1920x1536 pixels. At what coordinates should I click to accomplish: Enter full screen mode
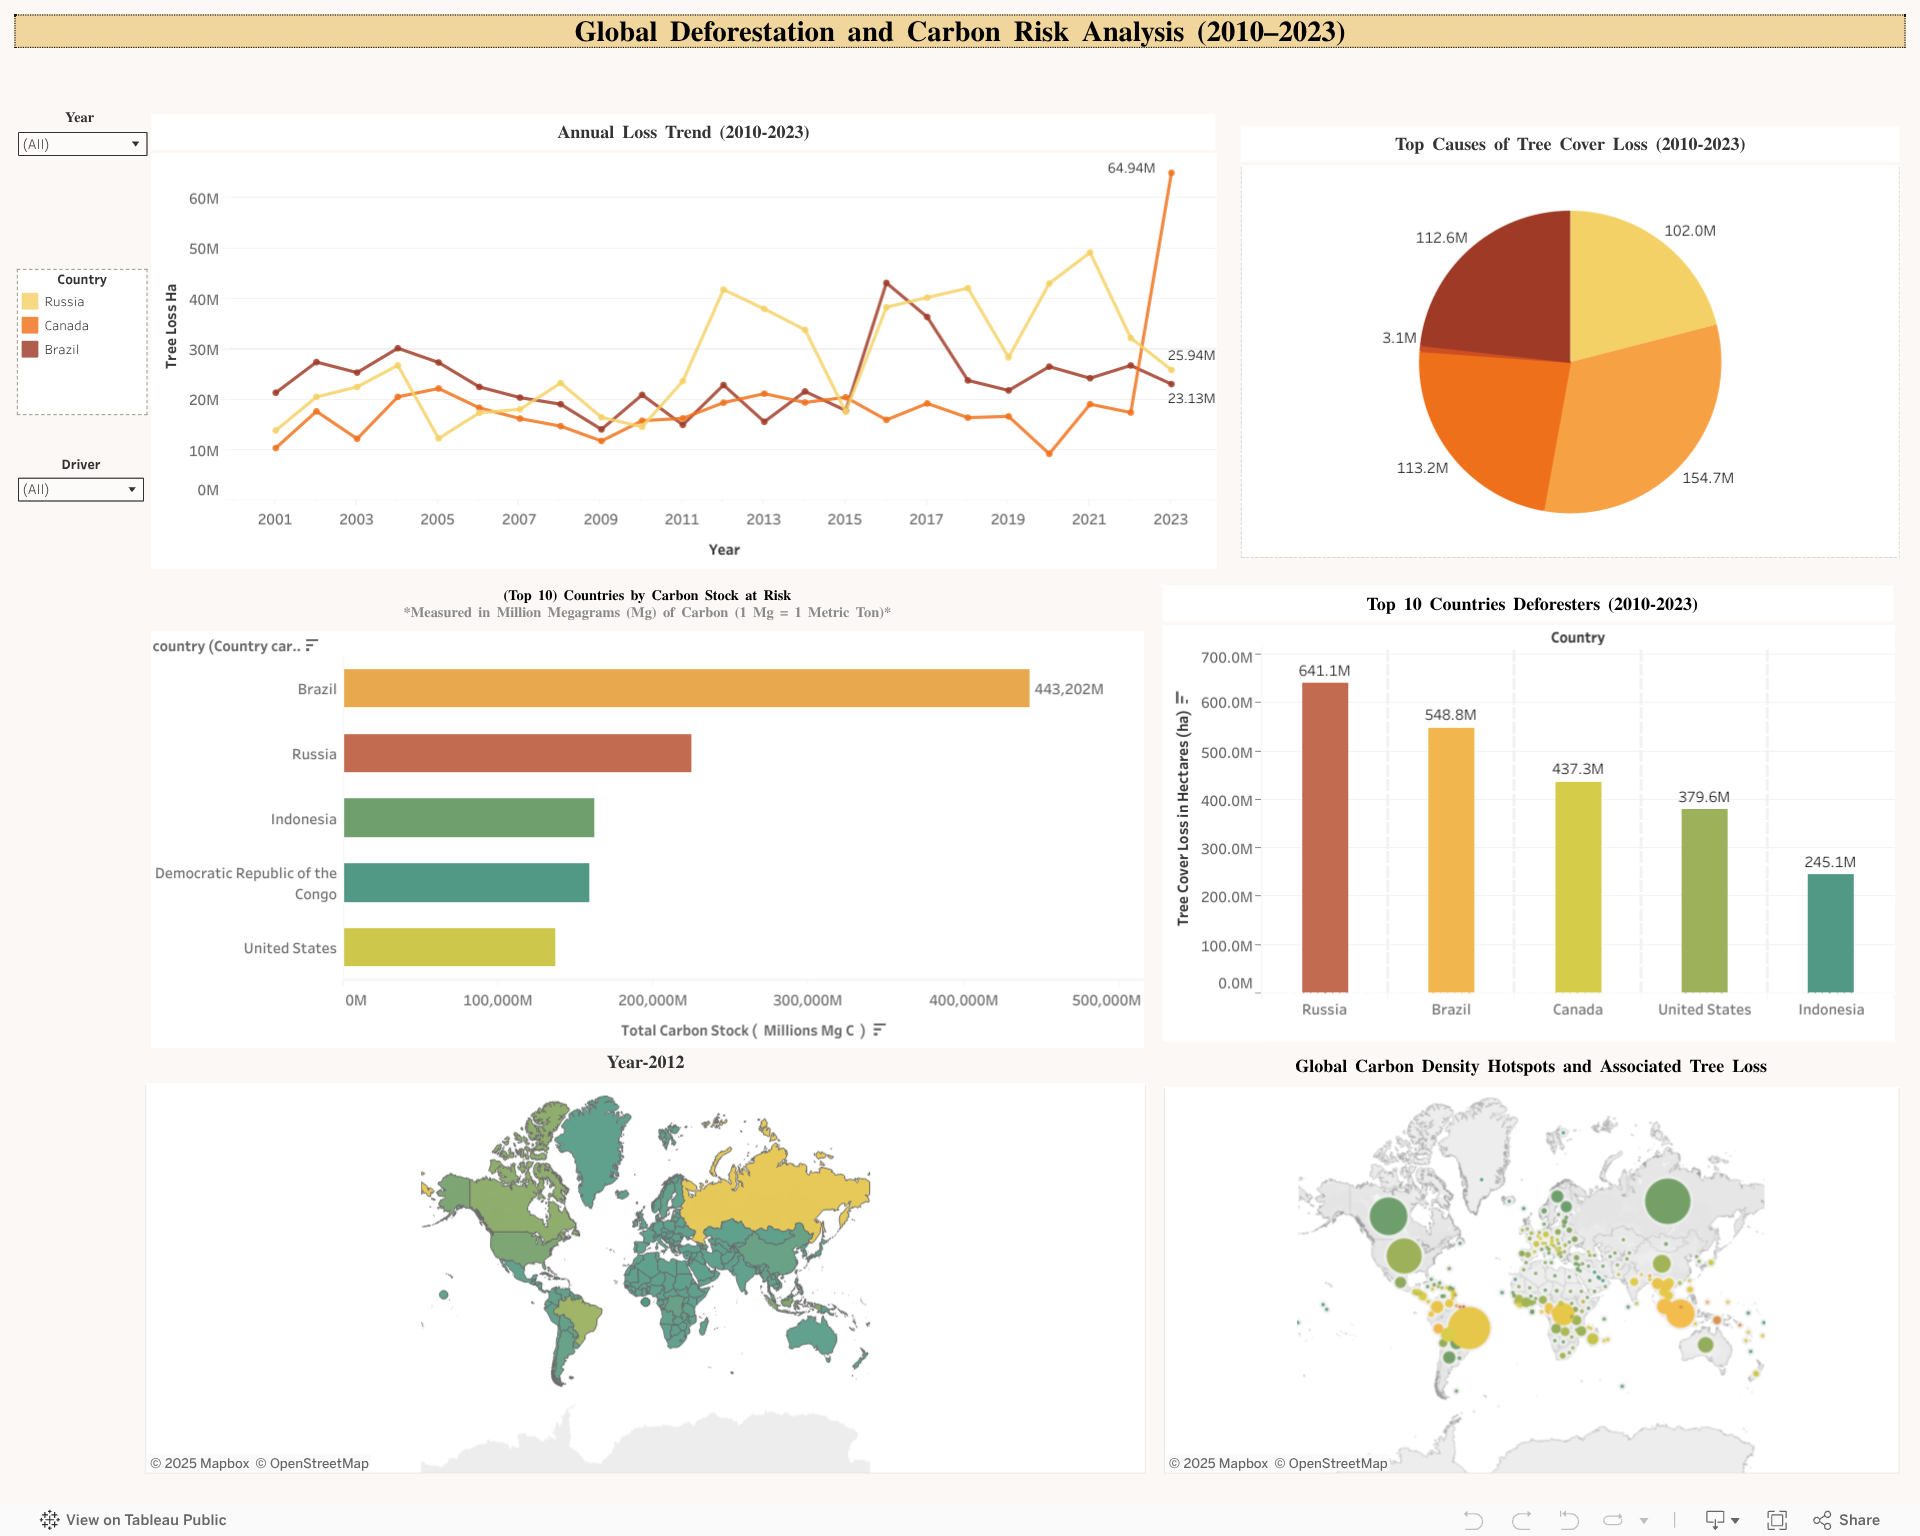[x=1776, y=1520]
